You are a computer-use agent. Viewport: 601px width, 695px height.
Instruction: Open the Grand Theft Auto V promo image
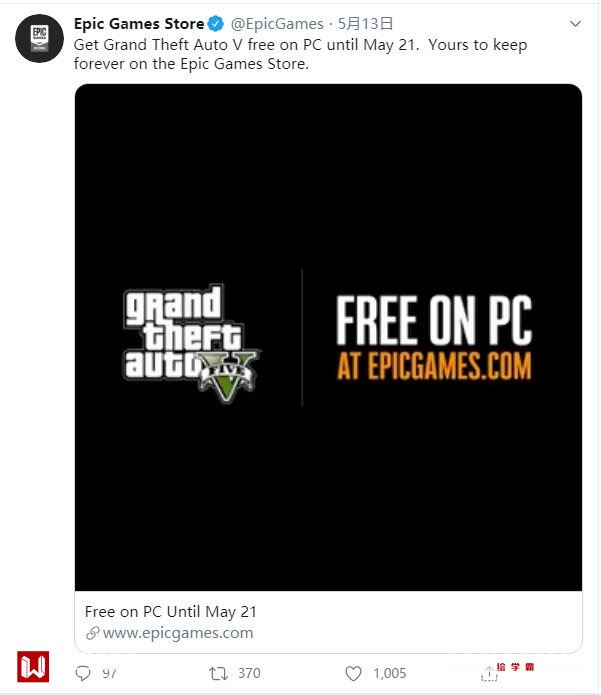pyautogui.click(x=328, y=337)
